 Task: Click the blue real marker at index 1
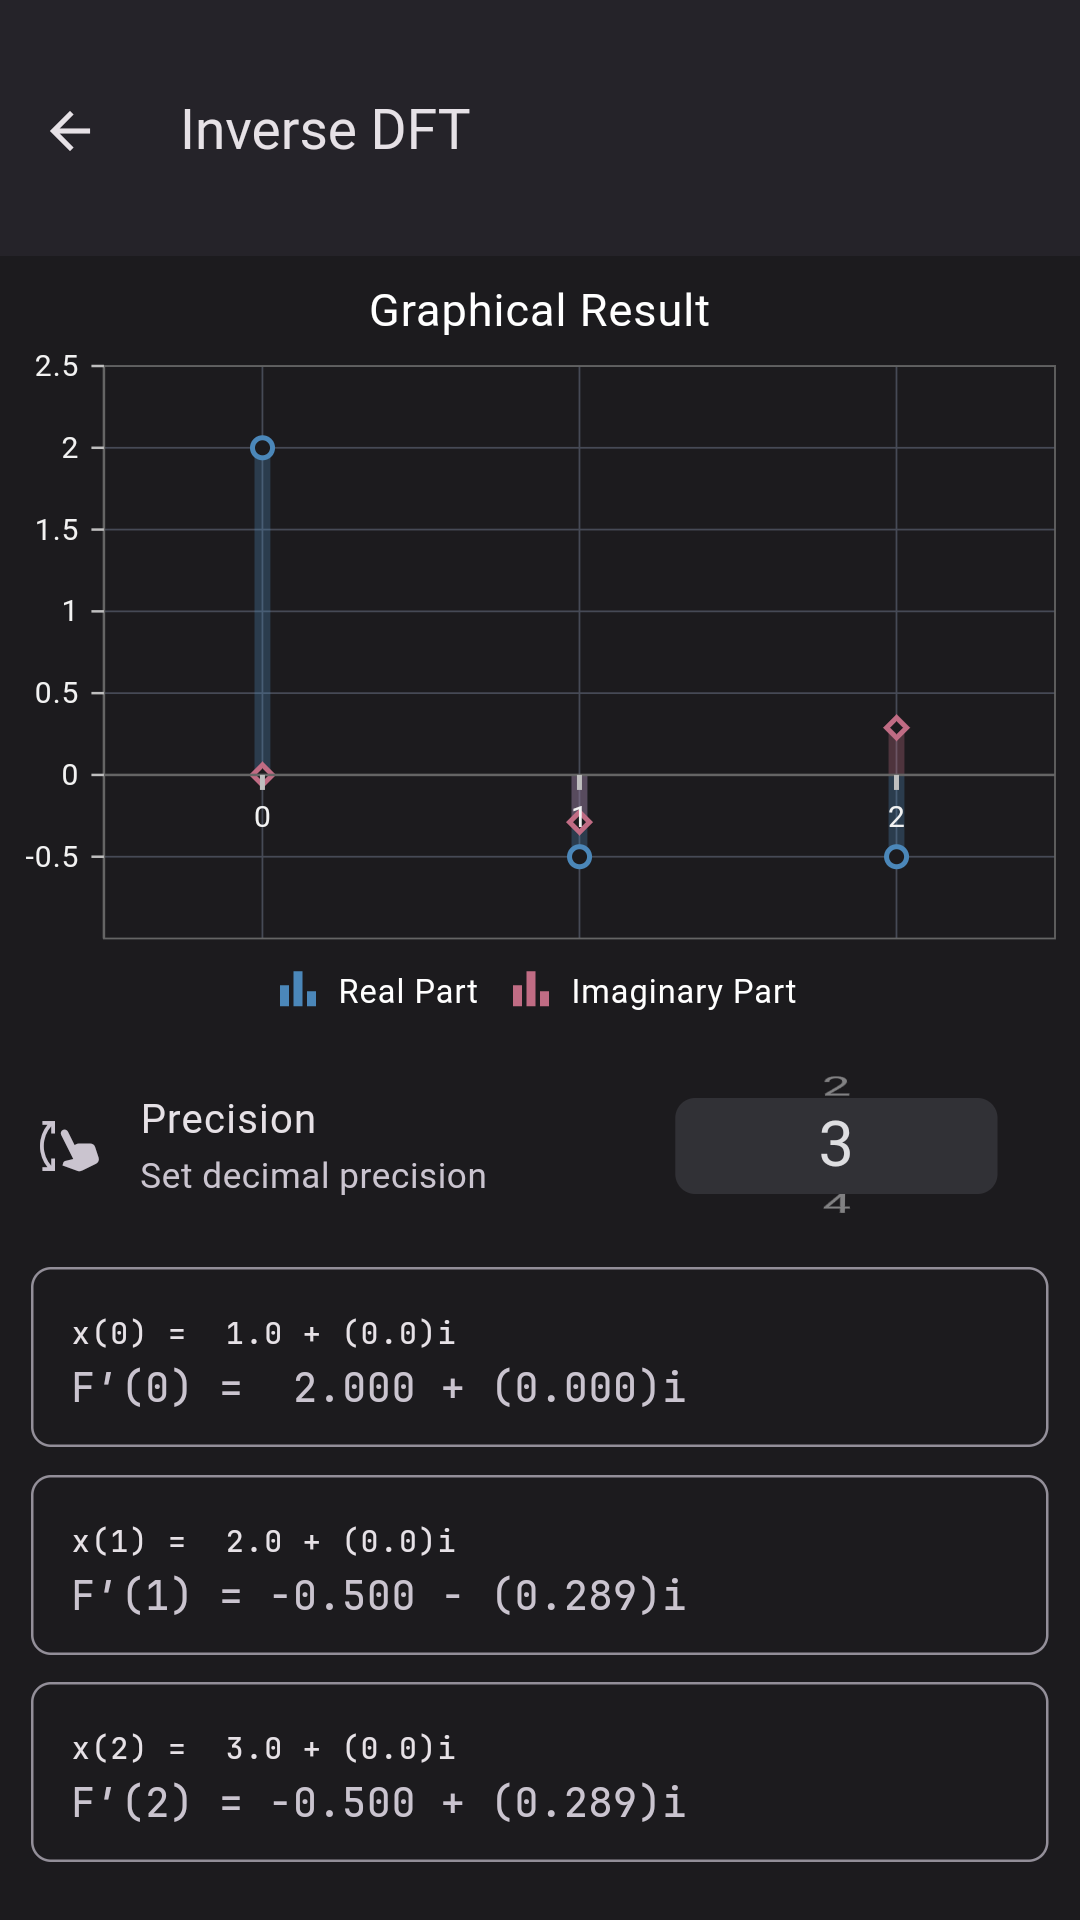(x=579, y=857)
